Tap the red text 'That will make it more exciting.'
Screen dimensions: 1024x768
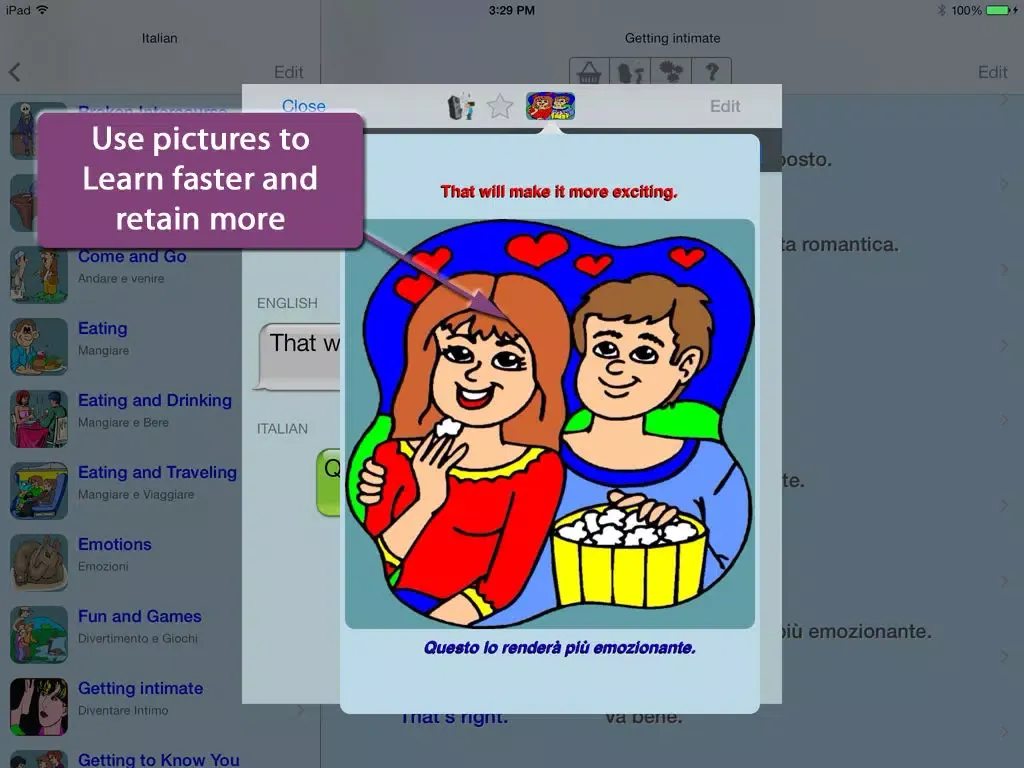tap(559, 192)
